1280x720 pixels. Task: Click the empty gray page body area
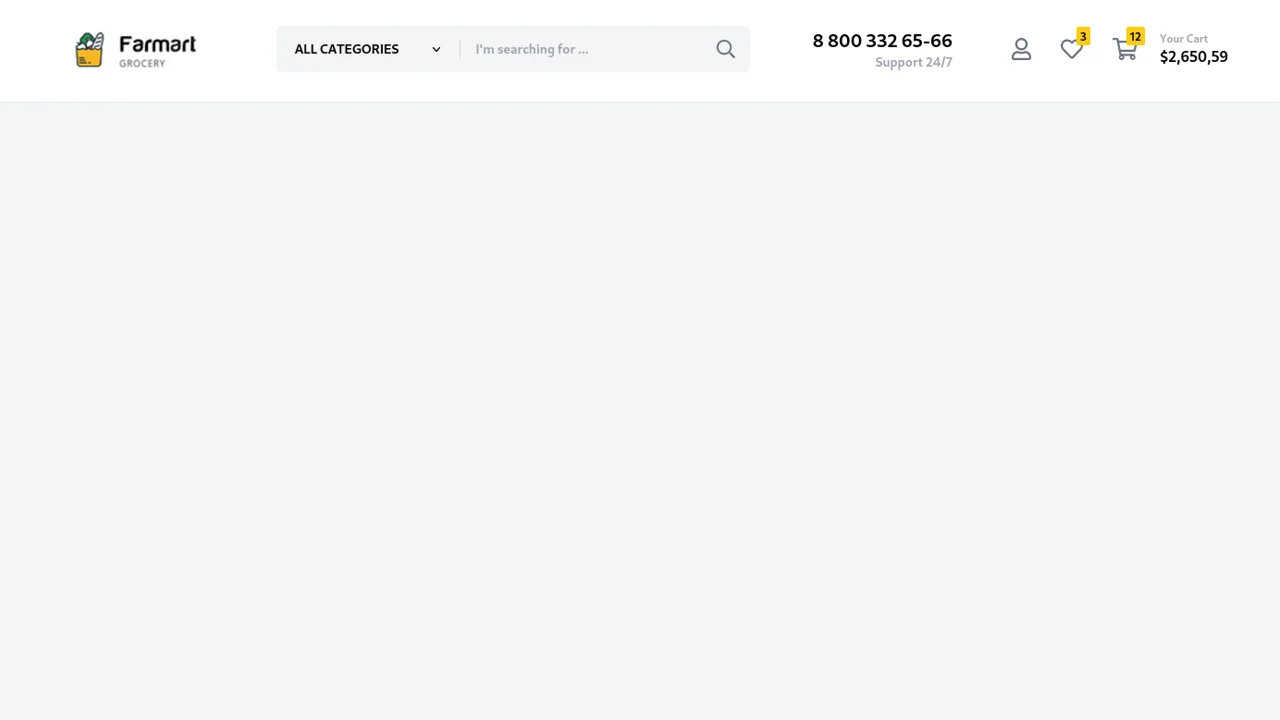[x=640, y=410]
